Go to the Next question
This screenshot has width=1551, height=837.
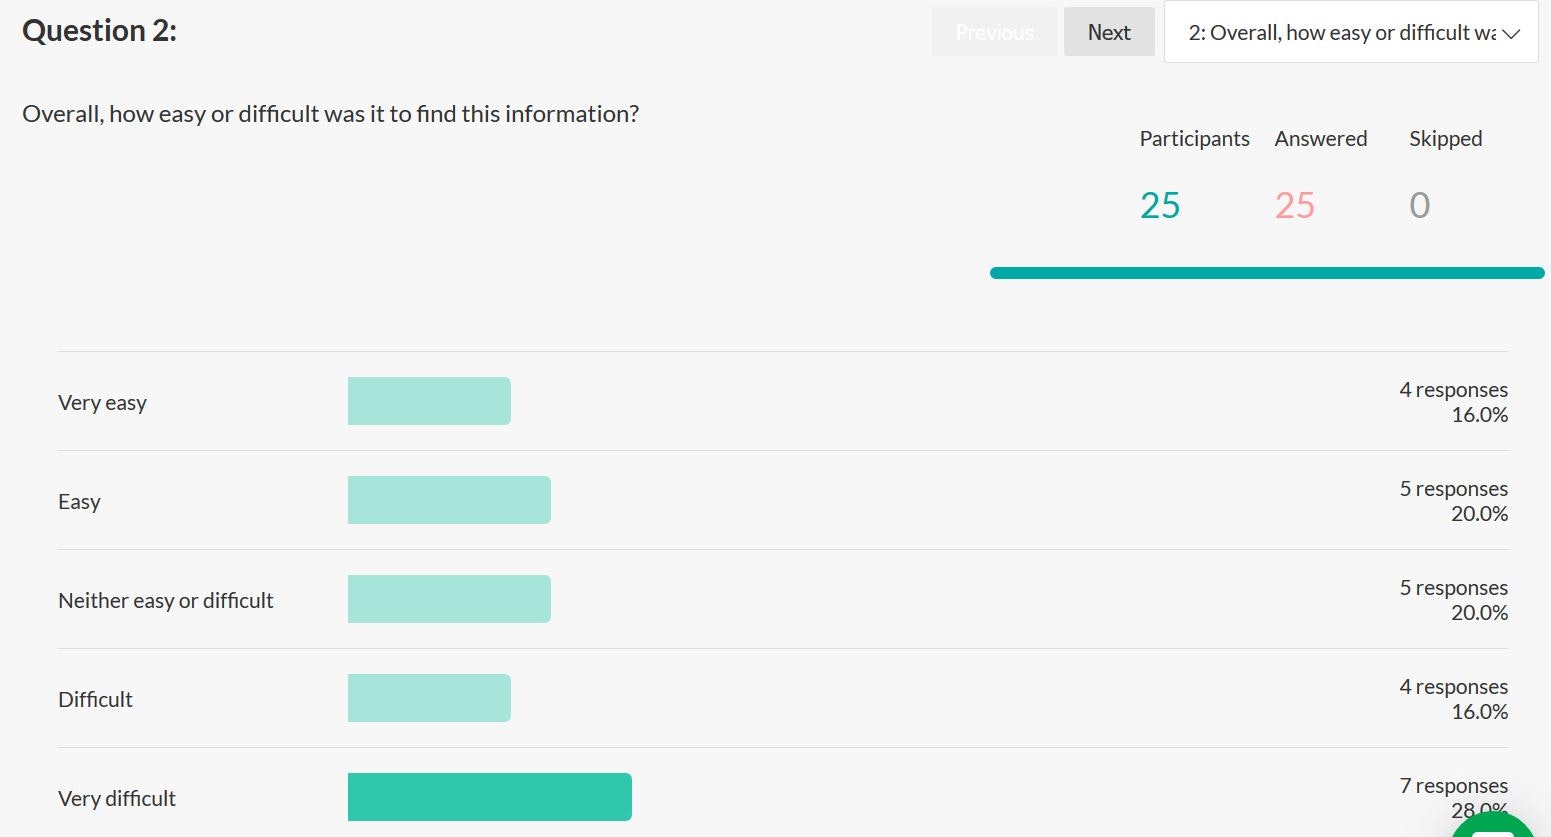pos(1109,32)
